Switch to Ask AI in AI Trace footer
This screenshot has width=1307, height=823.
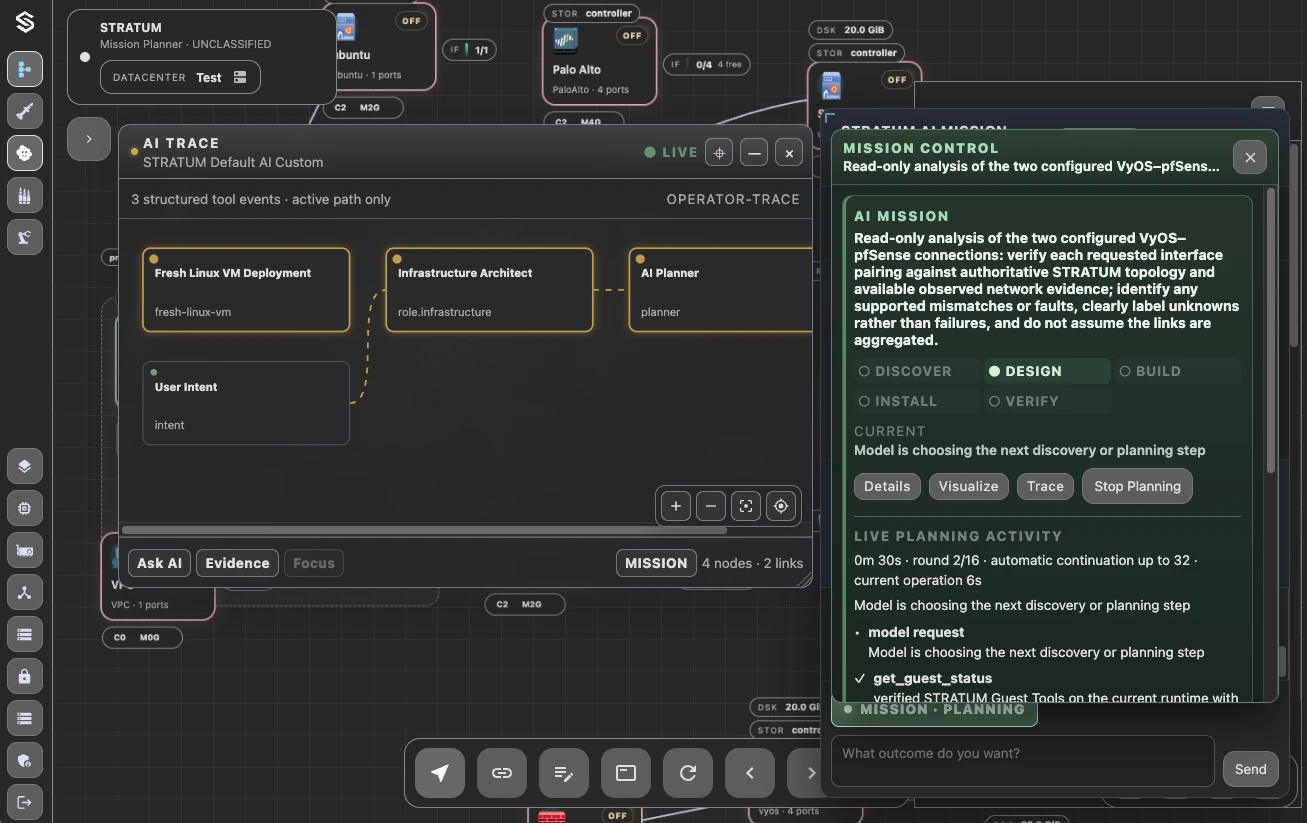coord(160,563)
